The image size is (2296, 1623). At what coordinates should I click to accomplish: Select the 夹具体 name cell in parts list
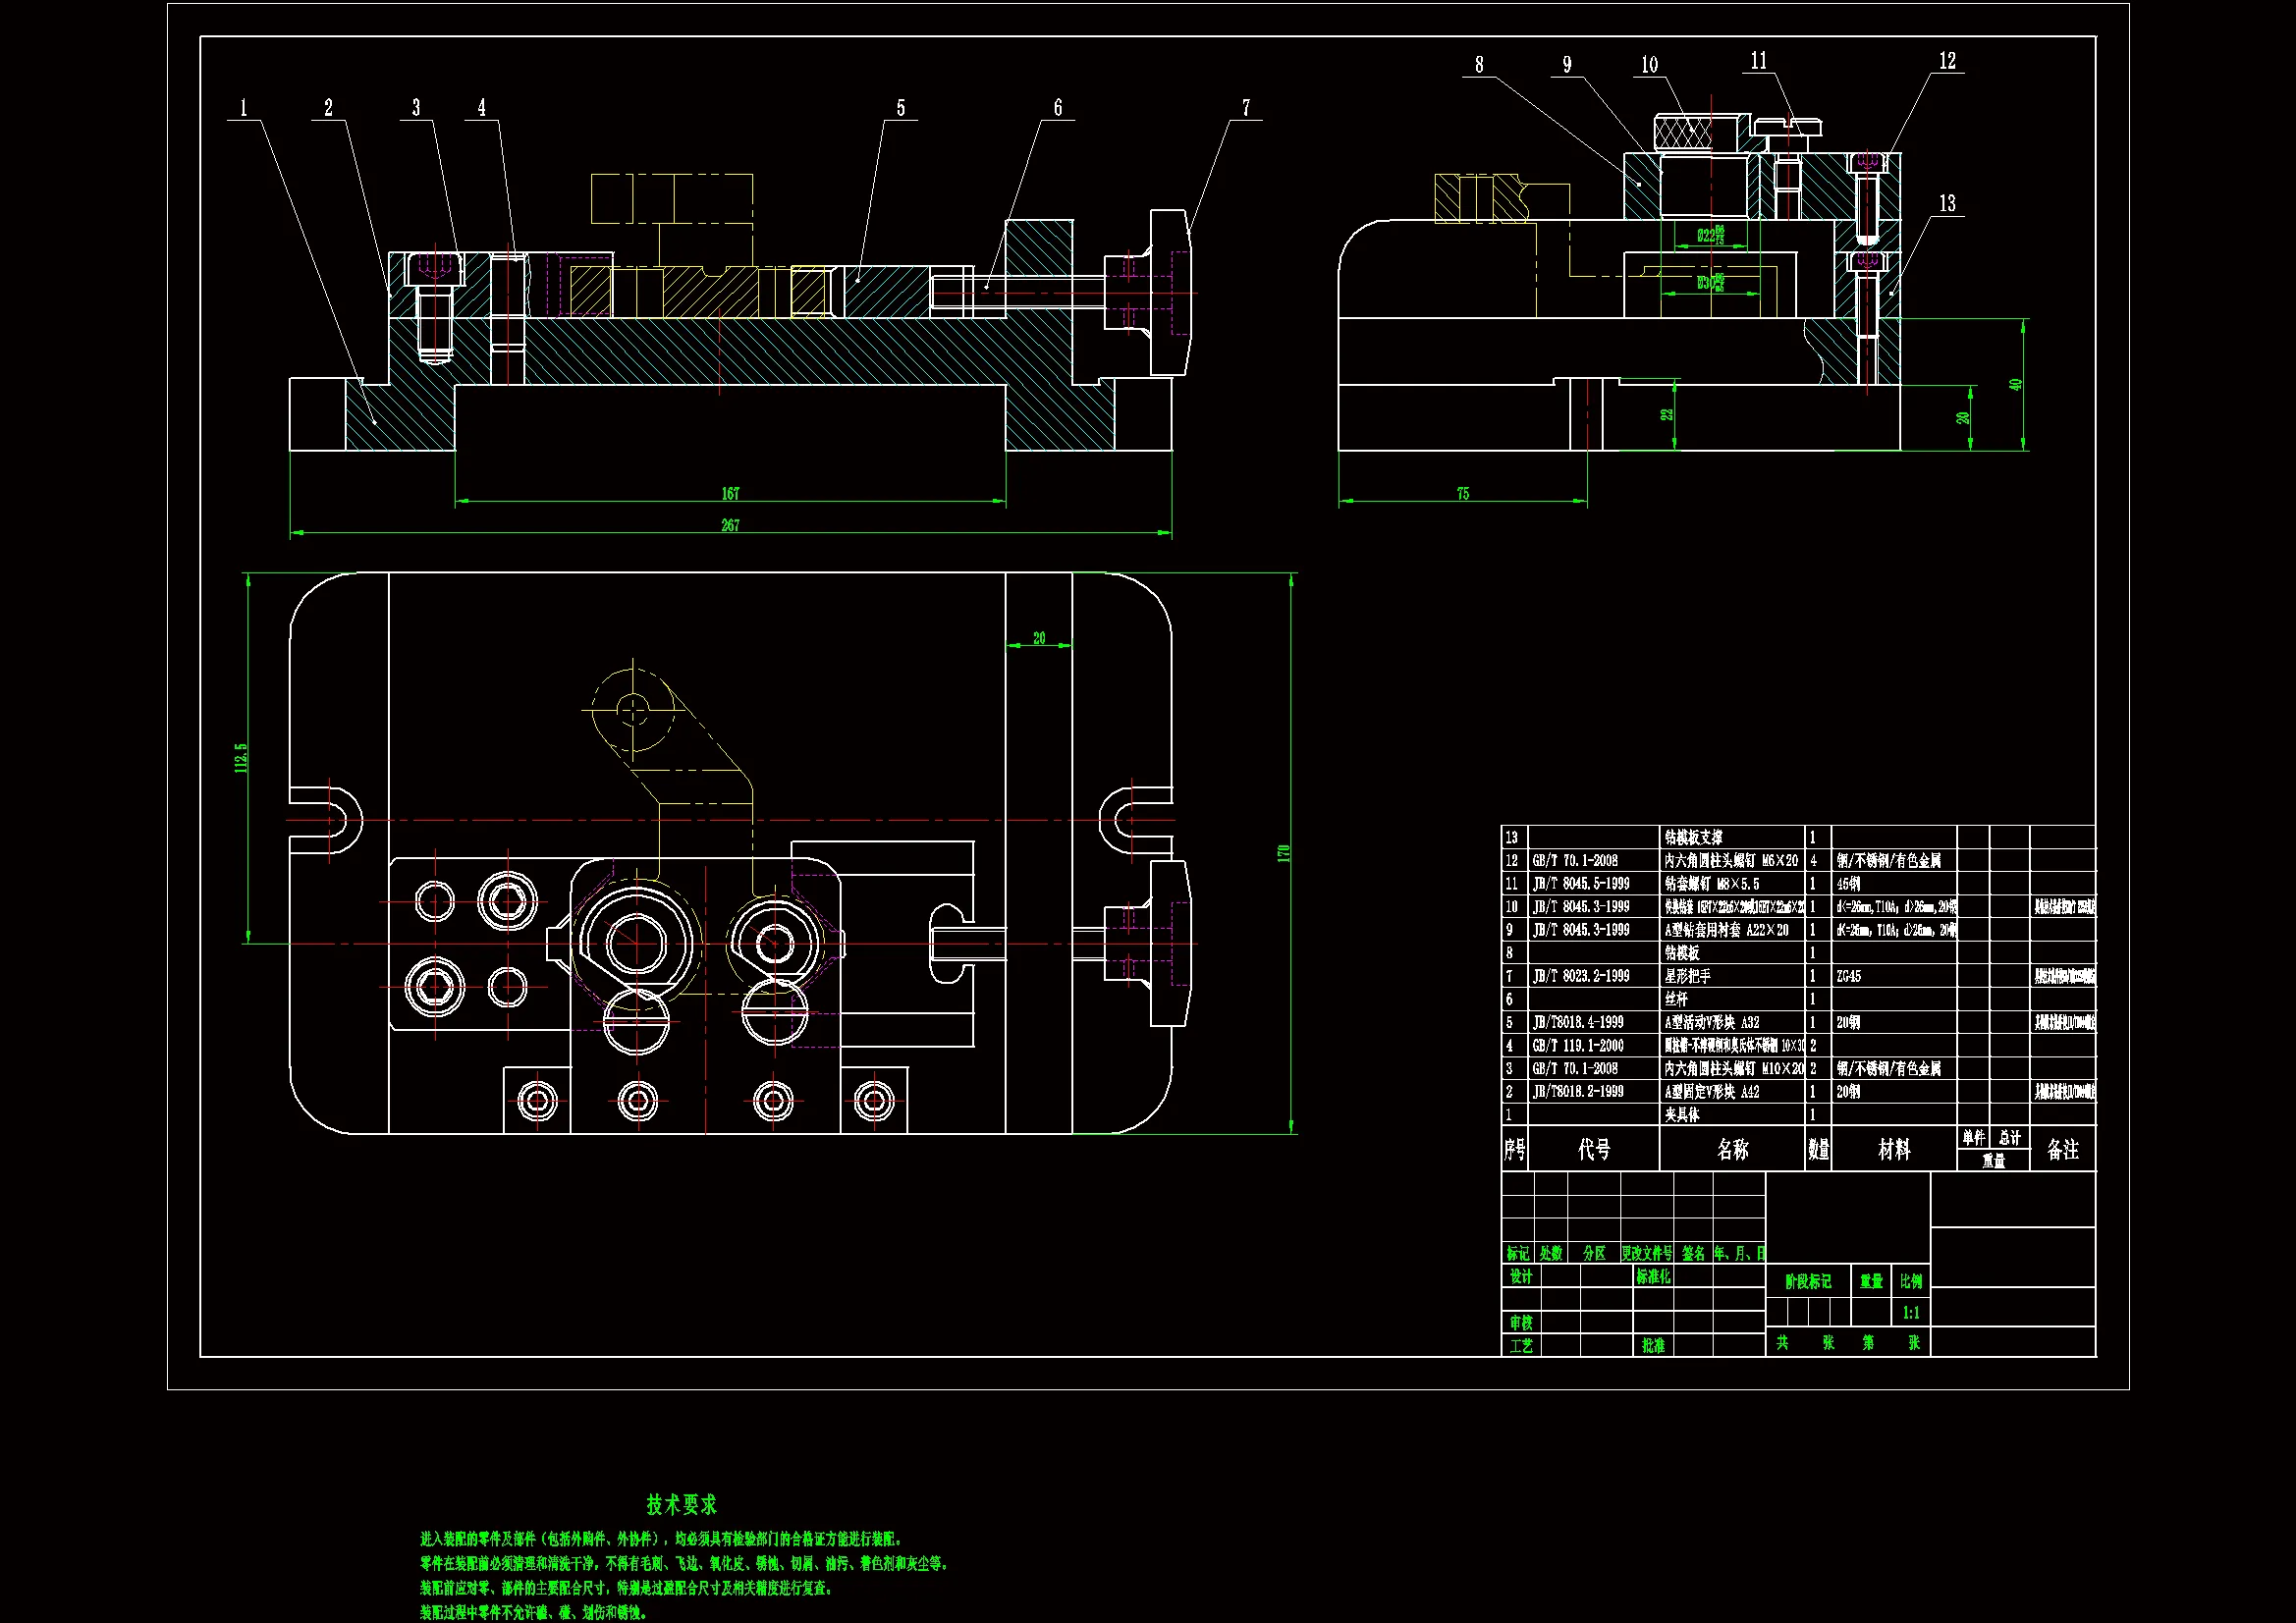(1681, 1114)
